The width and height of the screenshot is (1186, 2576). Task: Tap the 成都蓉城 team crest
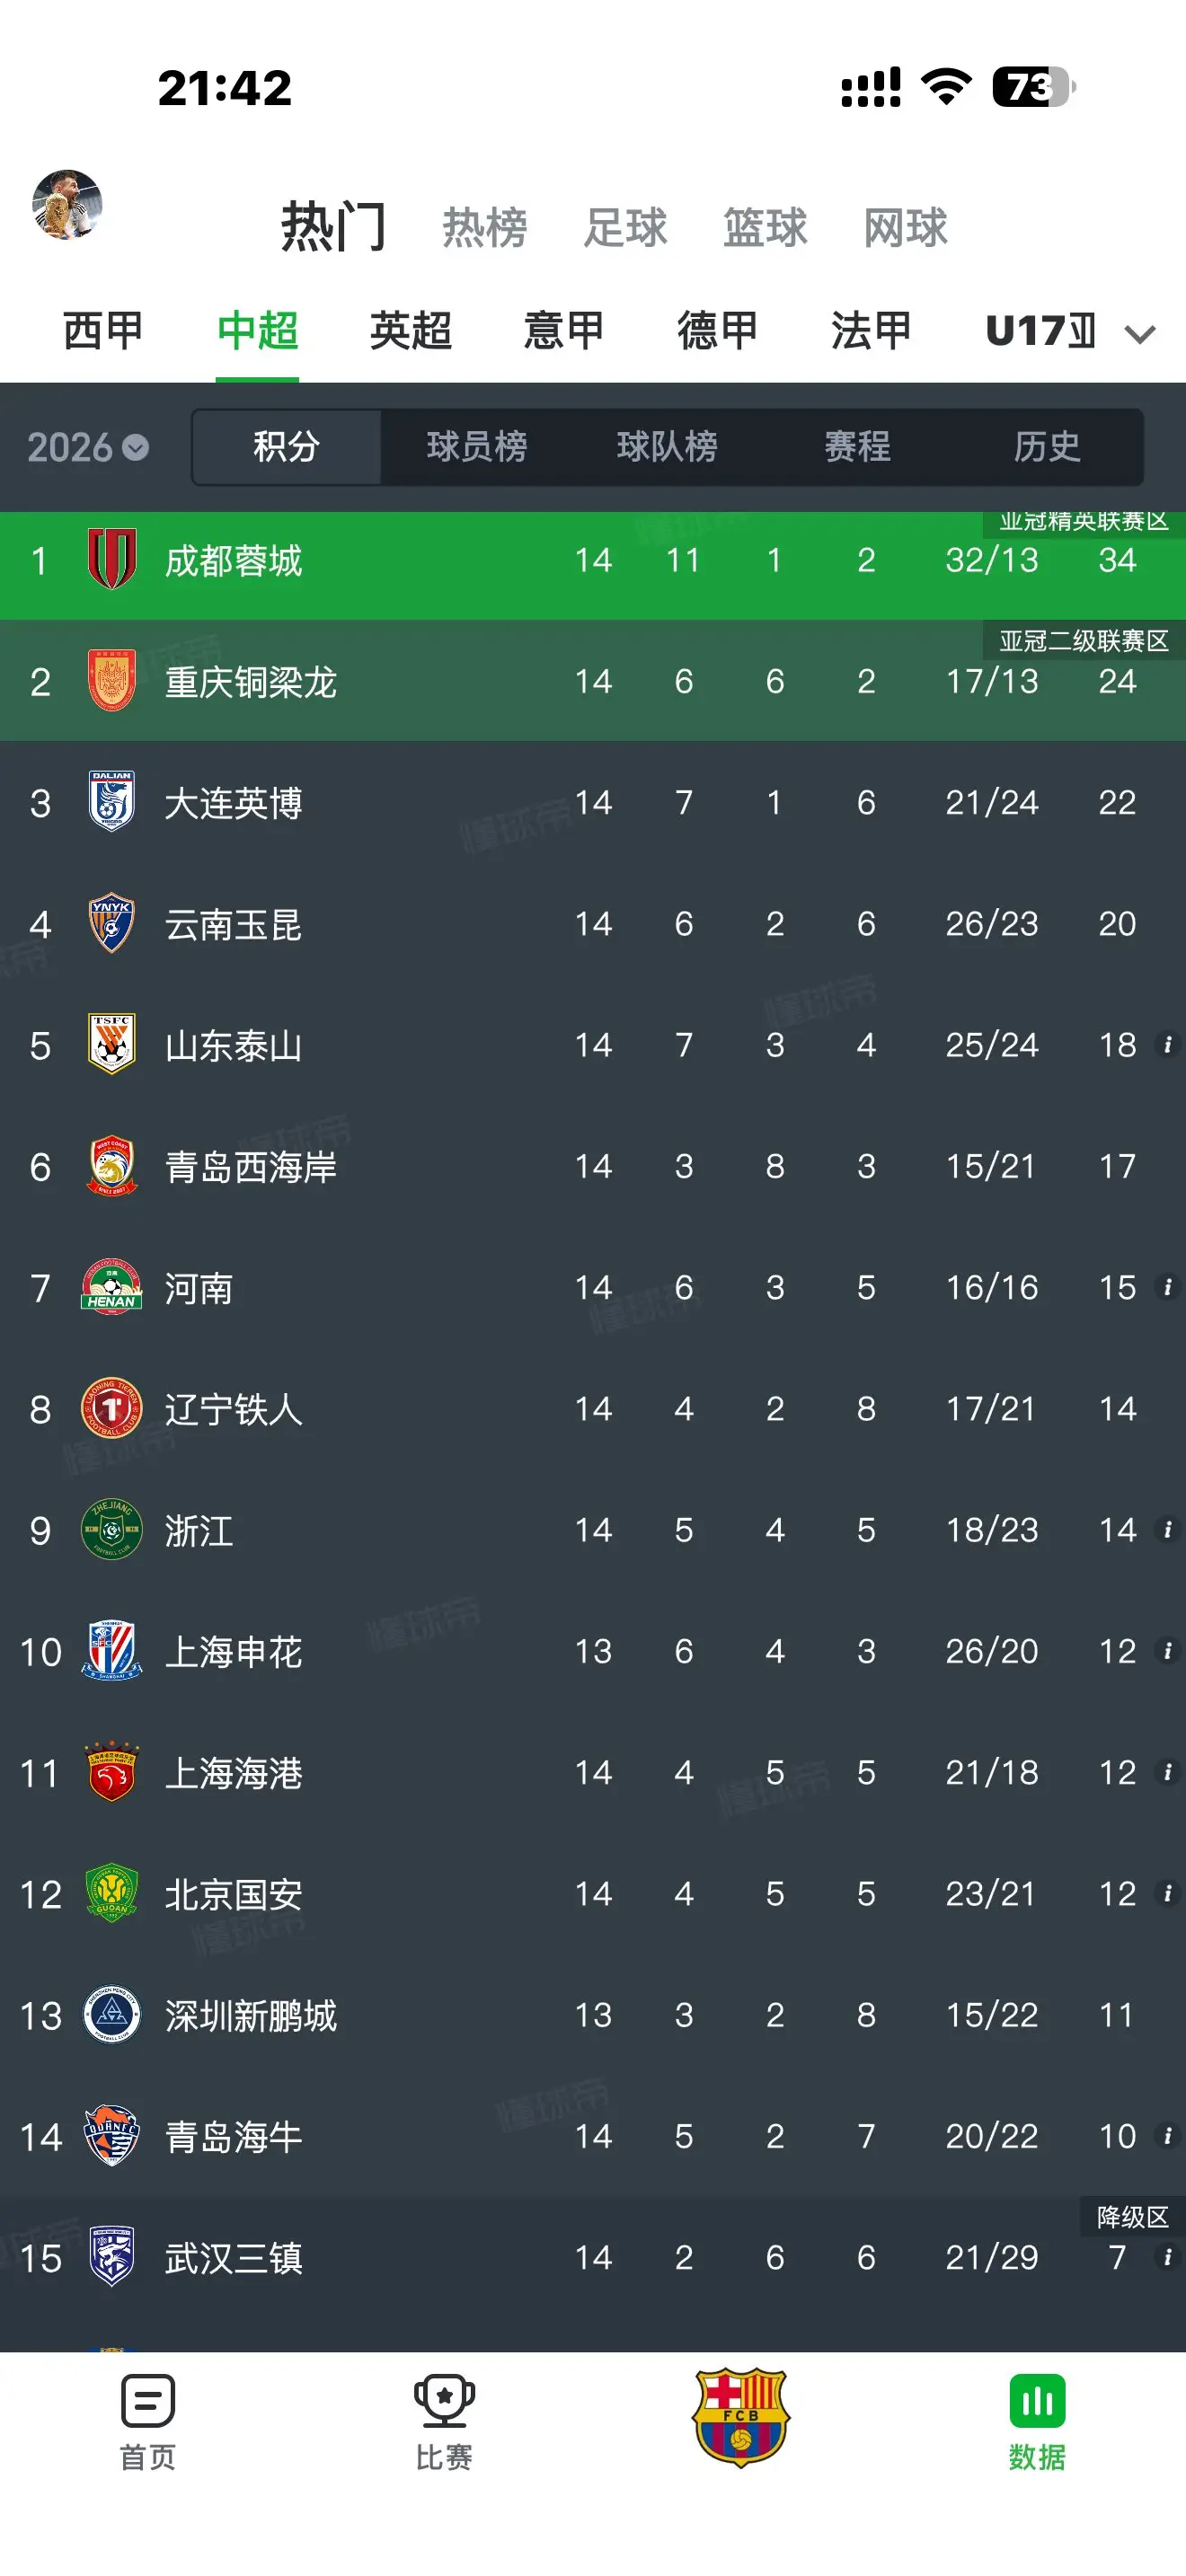click(x=112, y=559)
